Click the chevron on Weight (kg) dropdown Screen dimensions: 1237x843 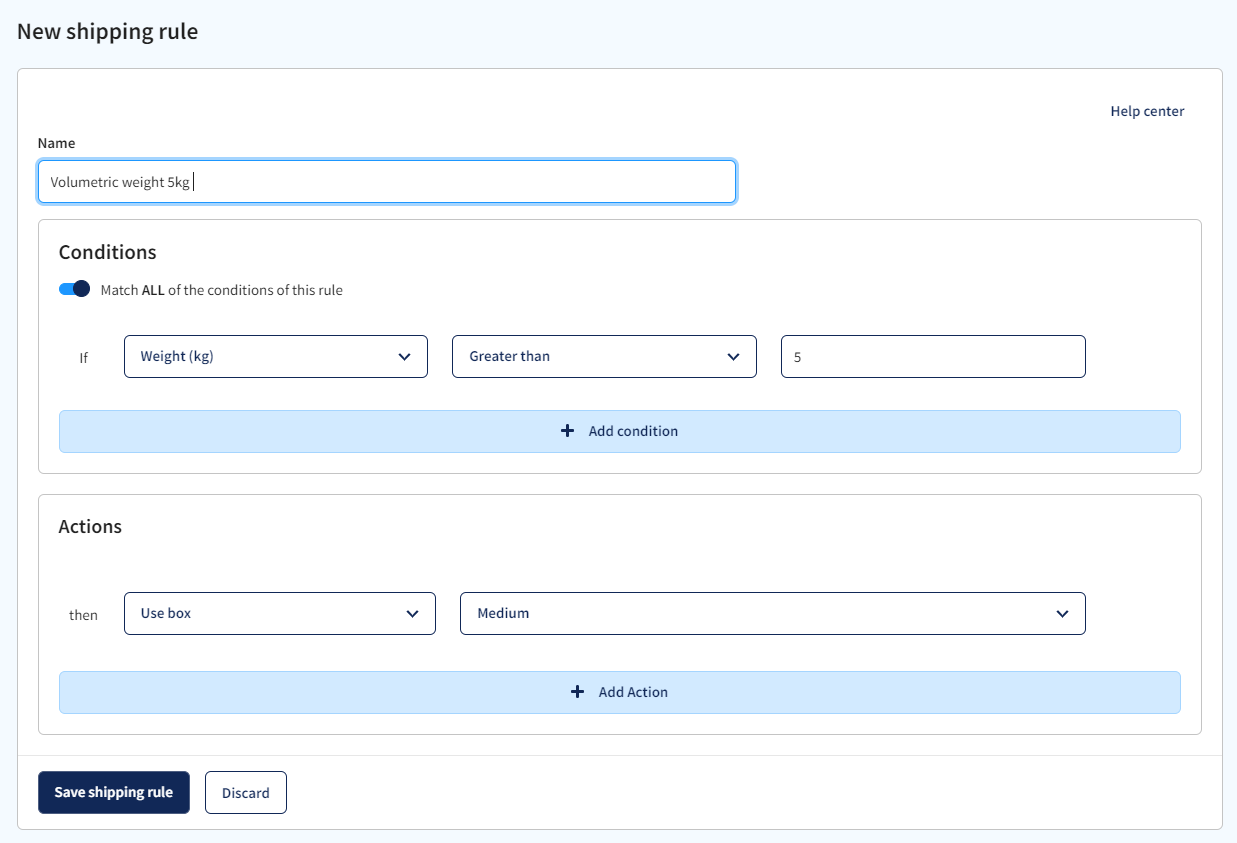(405, 356)
